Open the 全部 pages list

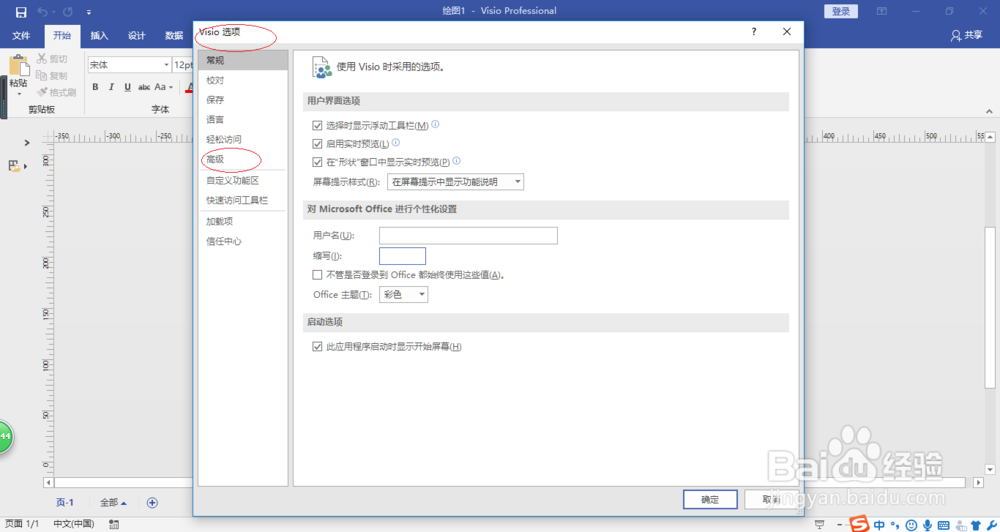click(x=113, y=503)
